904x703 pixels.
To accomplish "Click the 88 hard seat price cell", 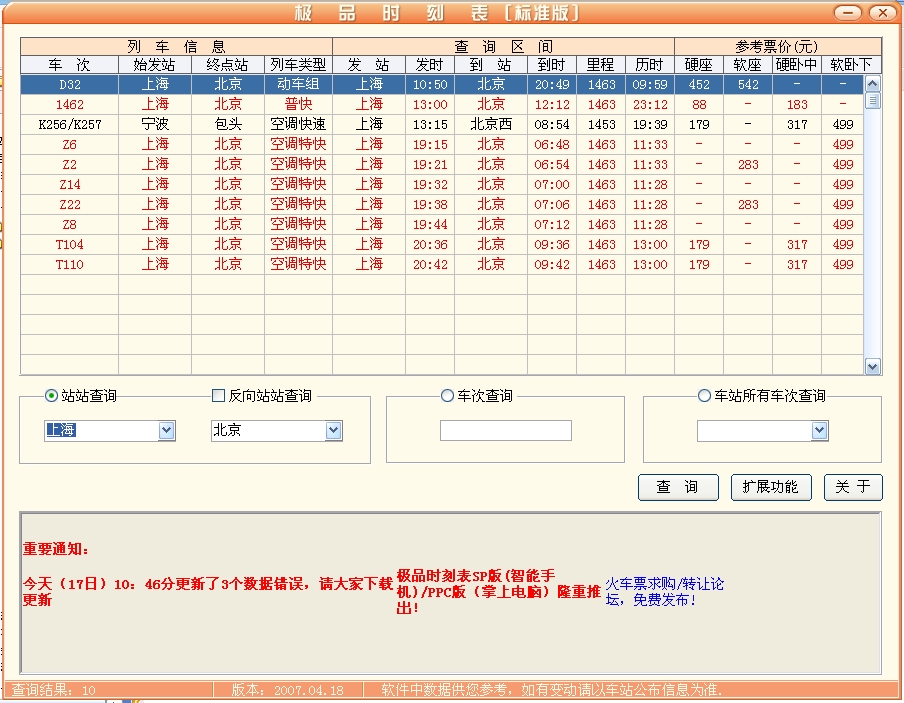I will click(699, 104).
